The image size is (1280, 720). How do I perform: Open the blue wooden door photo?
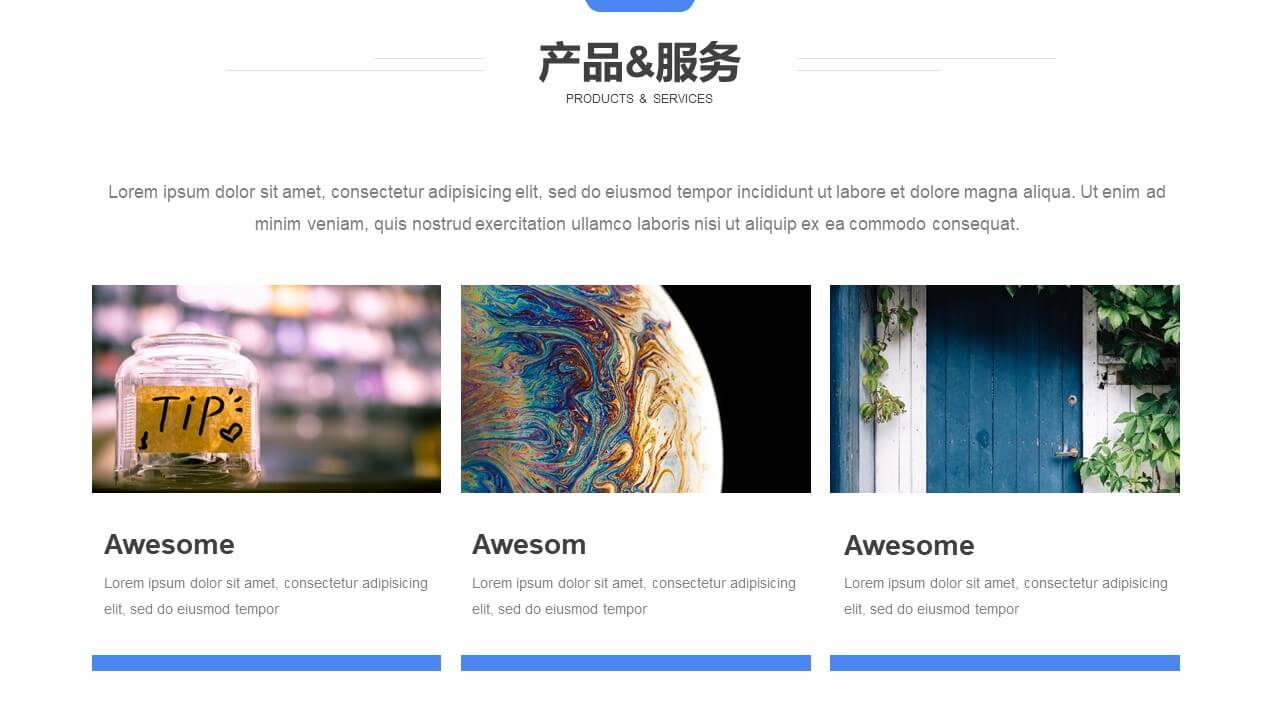(x=1005, y=389)
